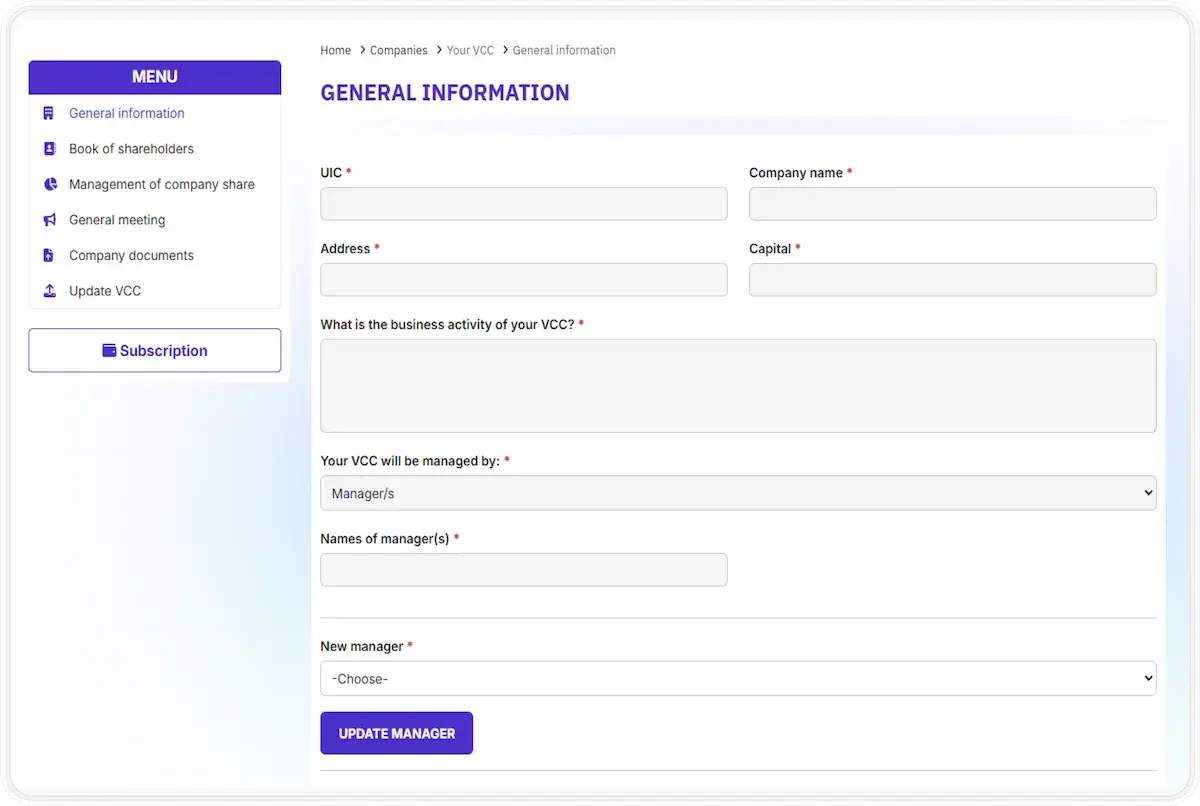Click the business activity text area
This screenshot has height=806, width=1200.
[738, 385]
